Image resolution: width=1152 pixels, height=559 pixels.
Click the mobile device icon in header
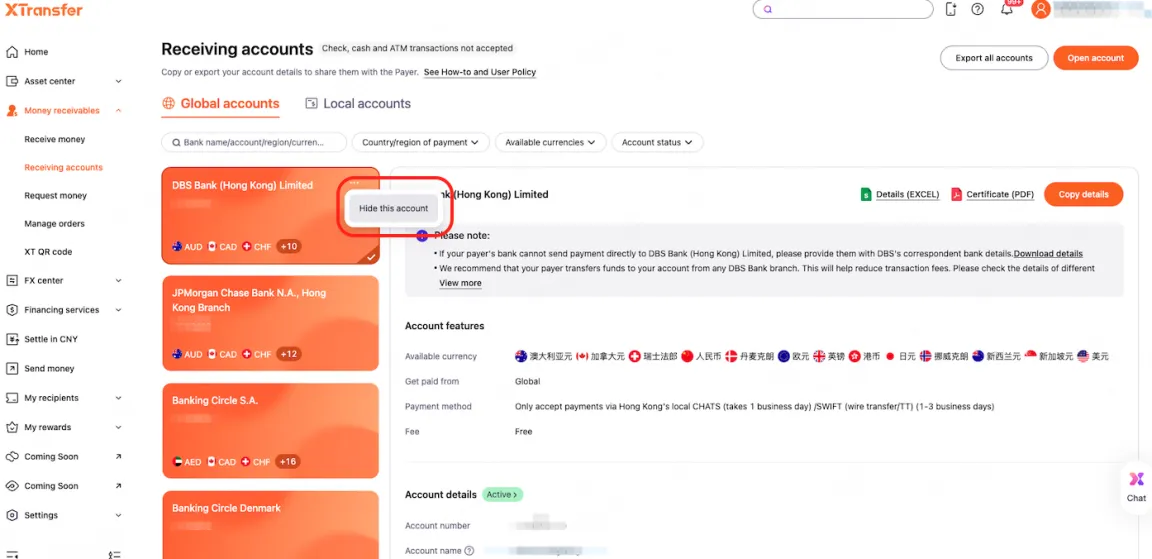coord(950,9)
